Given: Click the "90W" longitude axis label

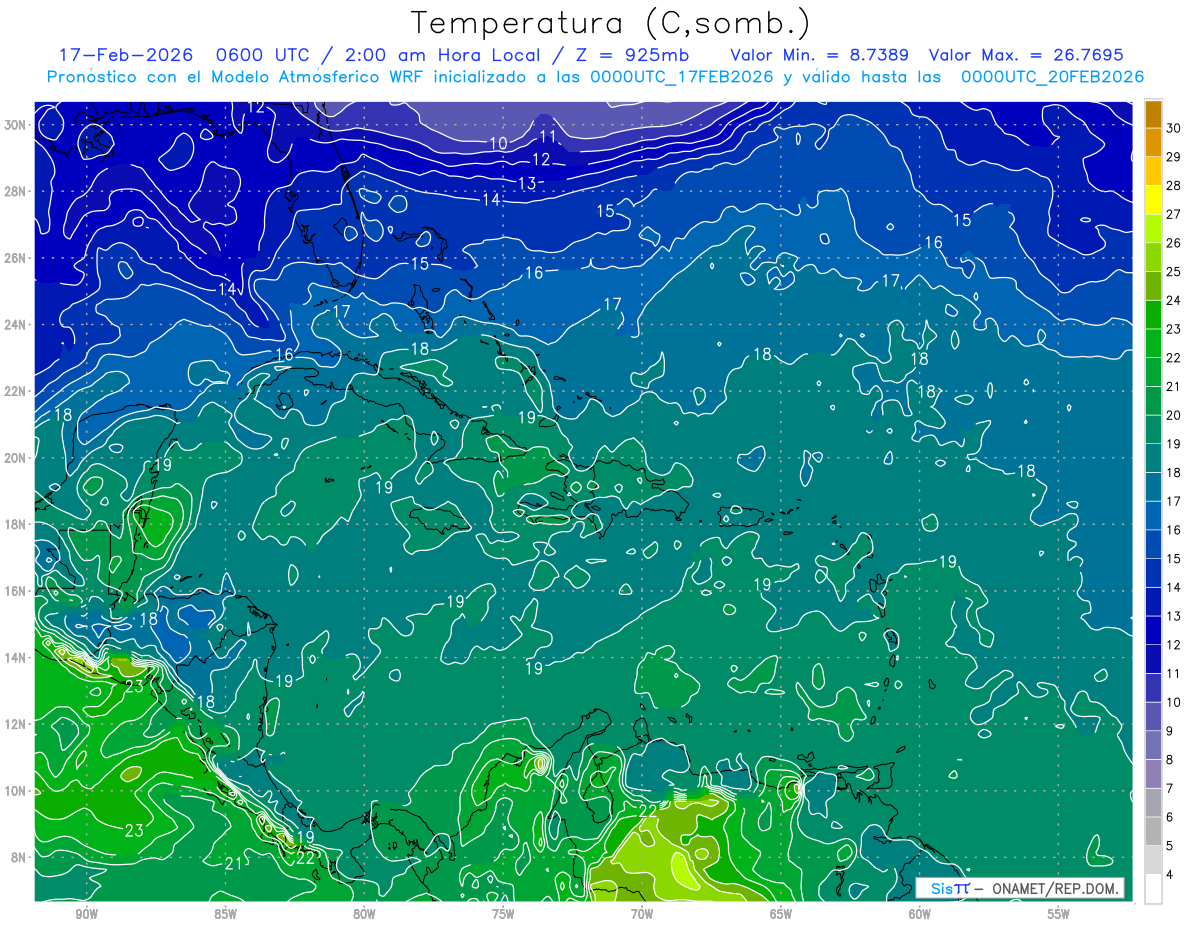Looking at the screenshot, I should click(x=86, y=914).
